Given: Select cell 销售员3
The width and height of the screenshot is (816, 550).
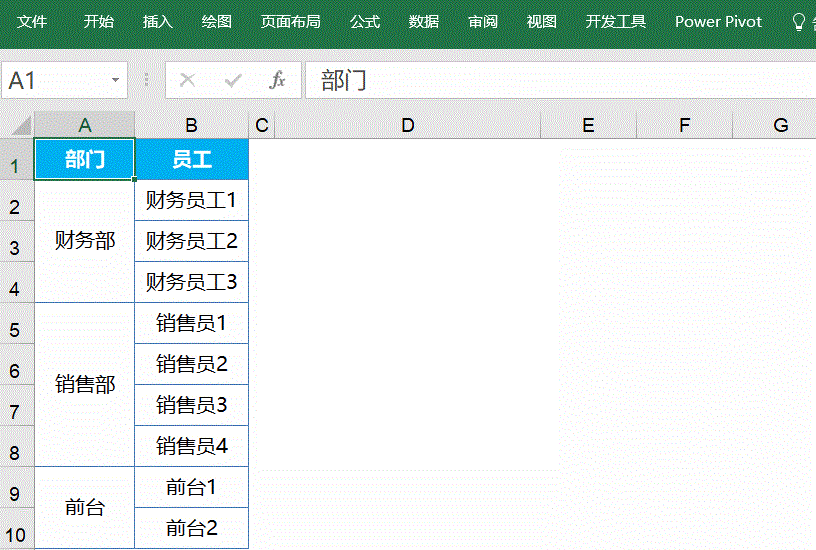Looking at the screenshot, I should tap(192, 405).
